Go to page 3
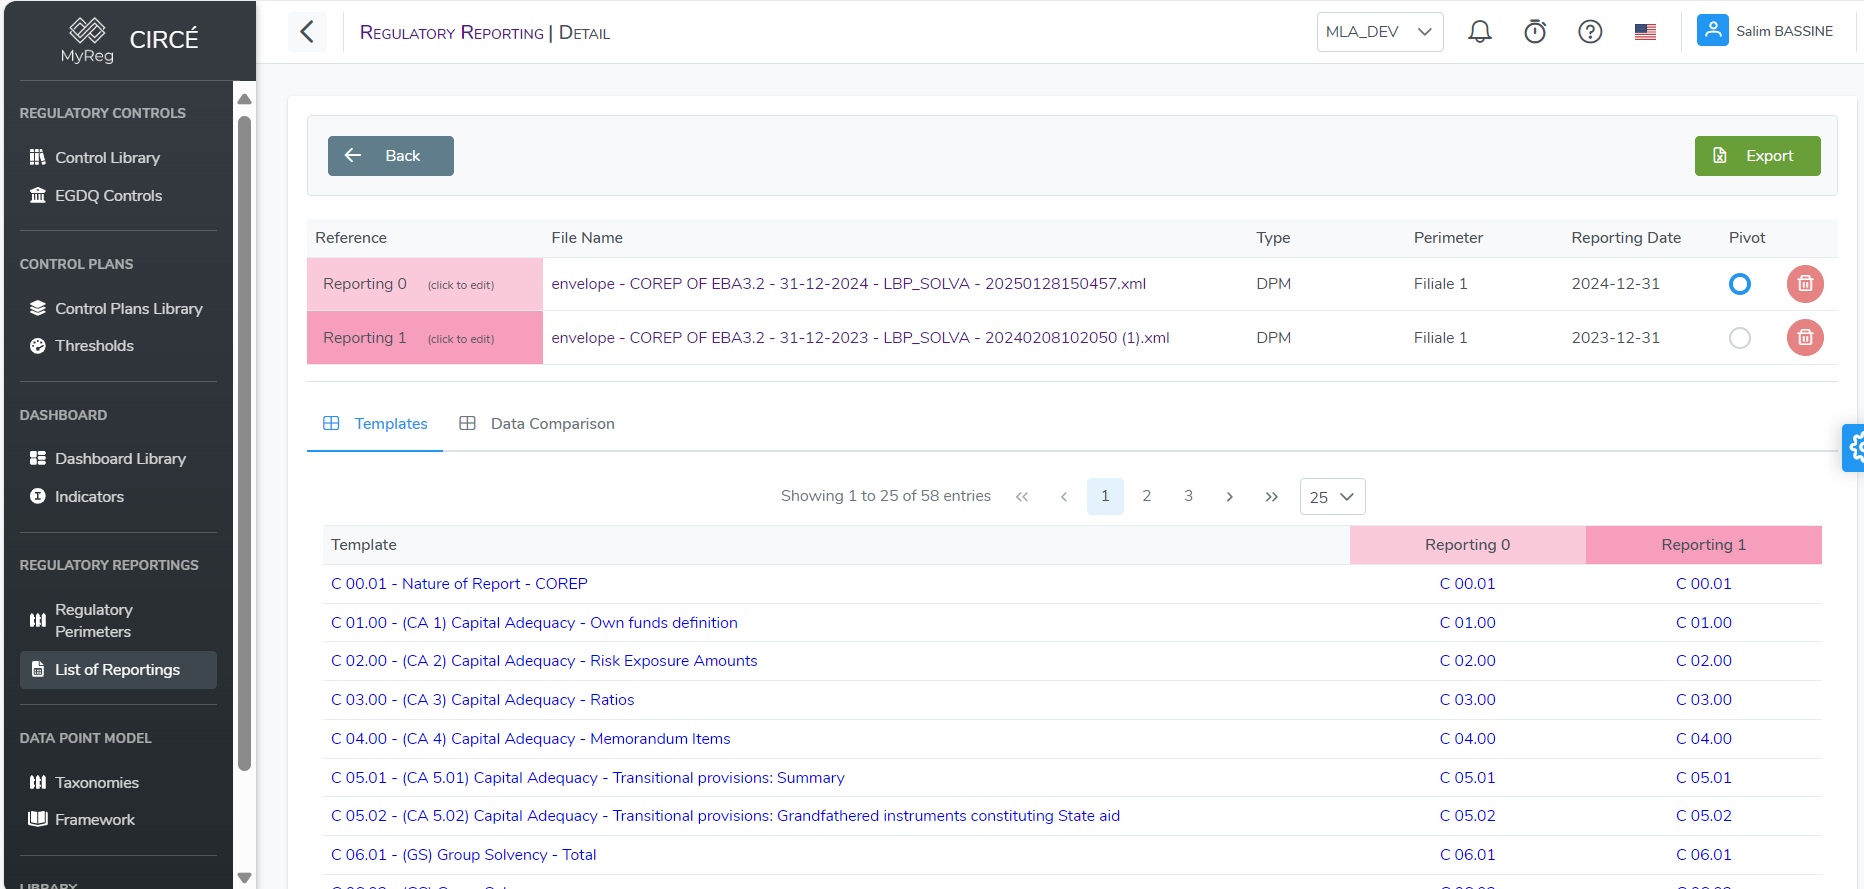1864x889 pixels. [x=1188, y=496]
